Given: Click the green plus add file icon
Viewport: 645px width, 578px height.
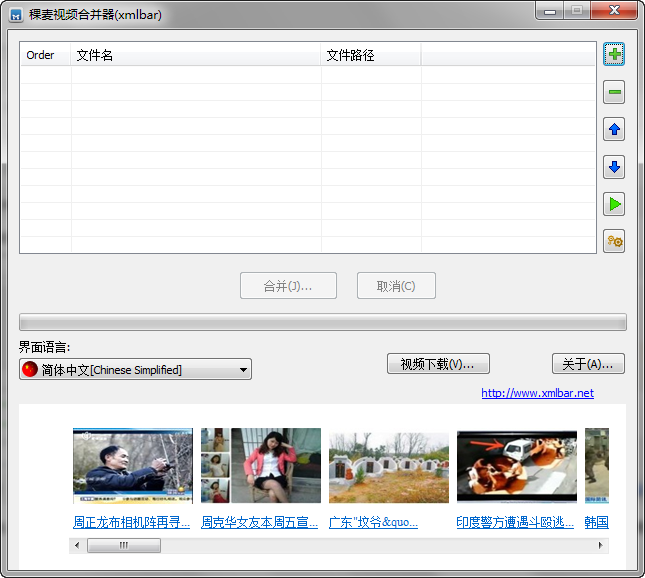Looking at the screenshot, I should 614,55.
